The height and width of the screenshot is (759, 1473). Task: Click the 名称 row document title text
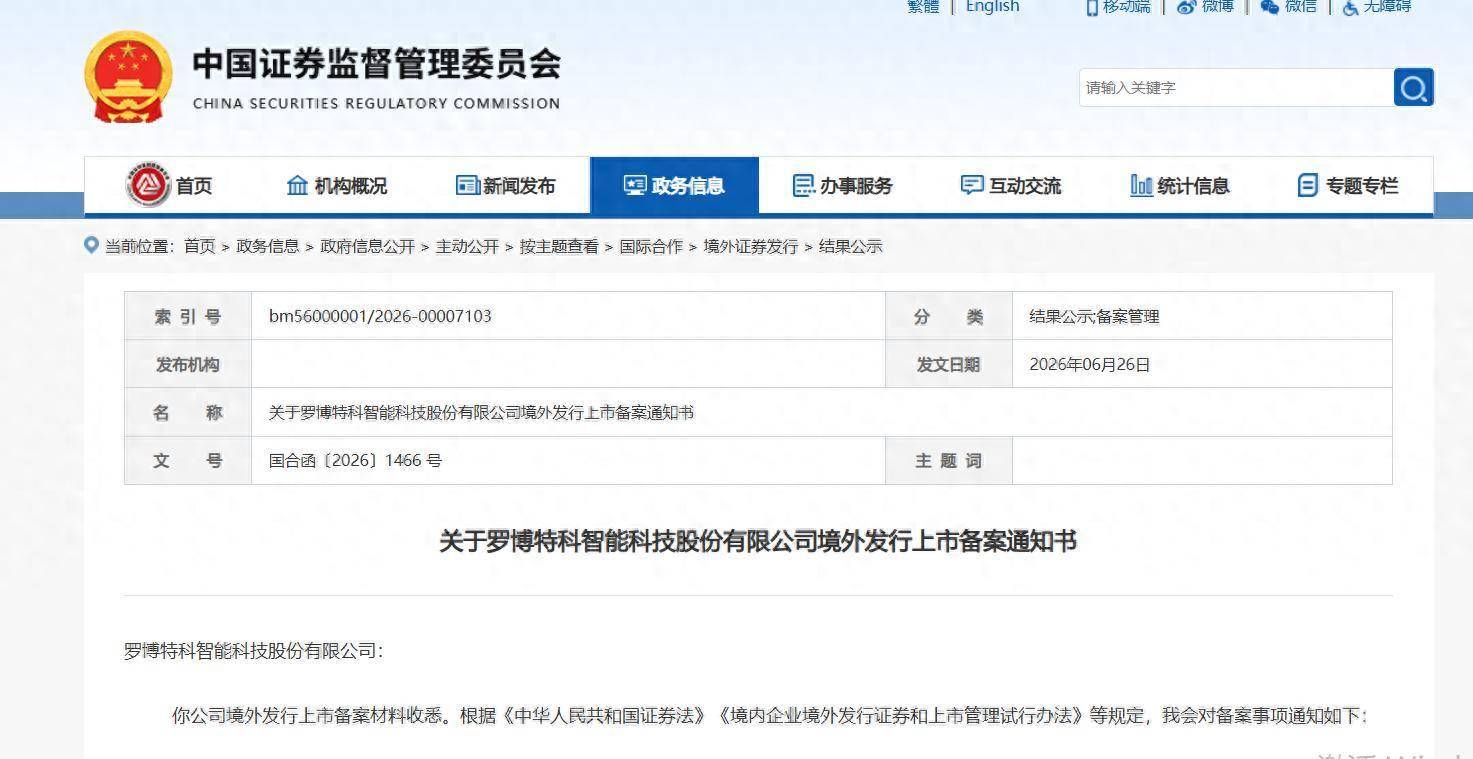pyautogui.click(x=481, y=412)
